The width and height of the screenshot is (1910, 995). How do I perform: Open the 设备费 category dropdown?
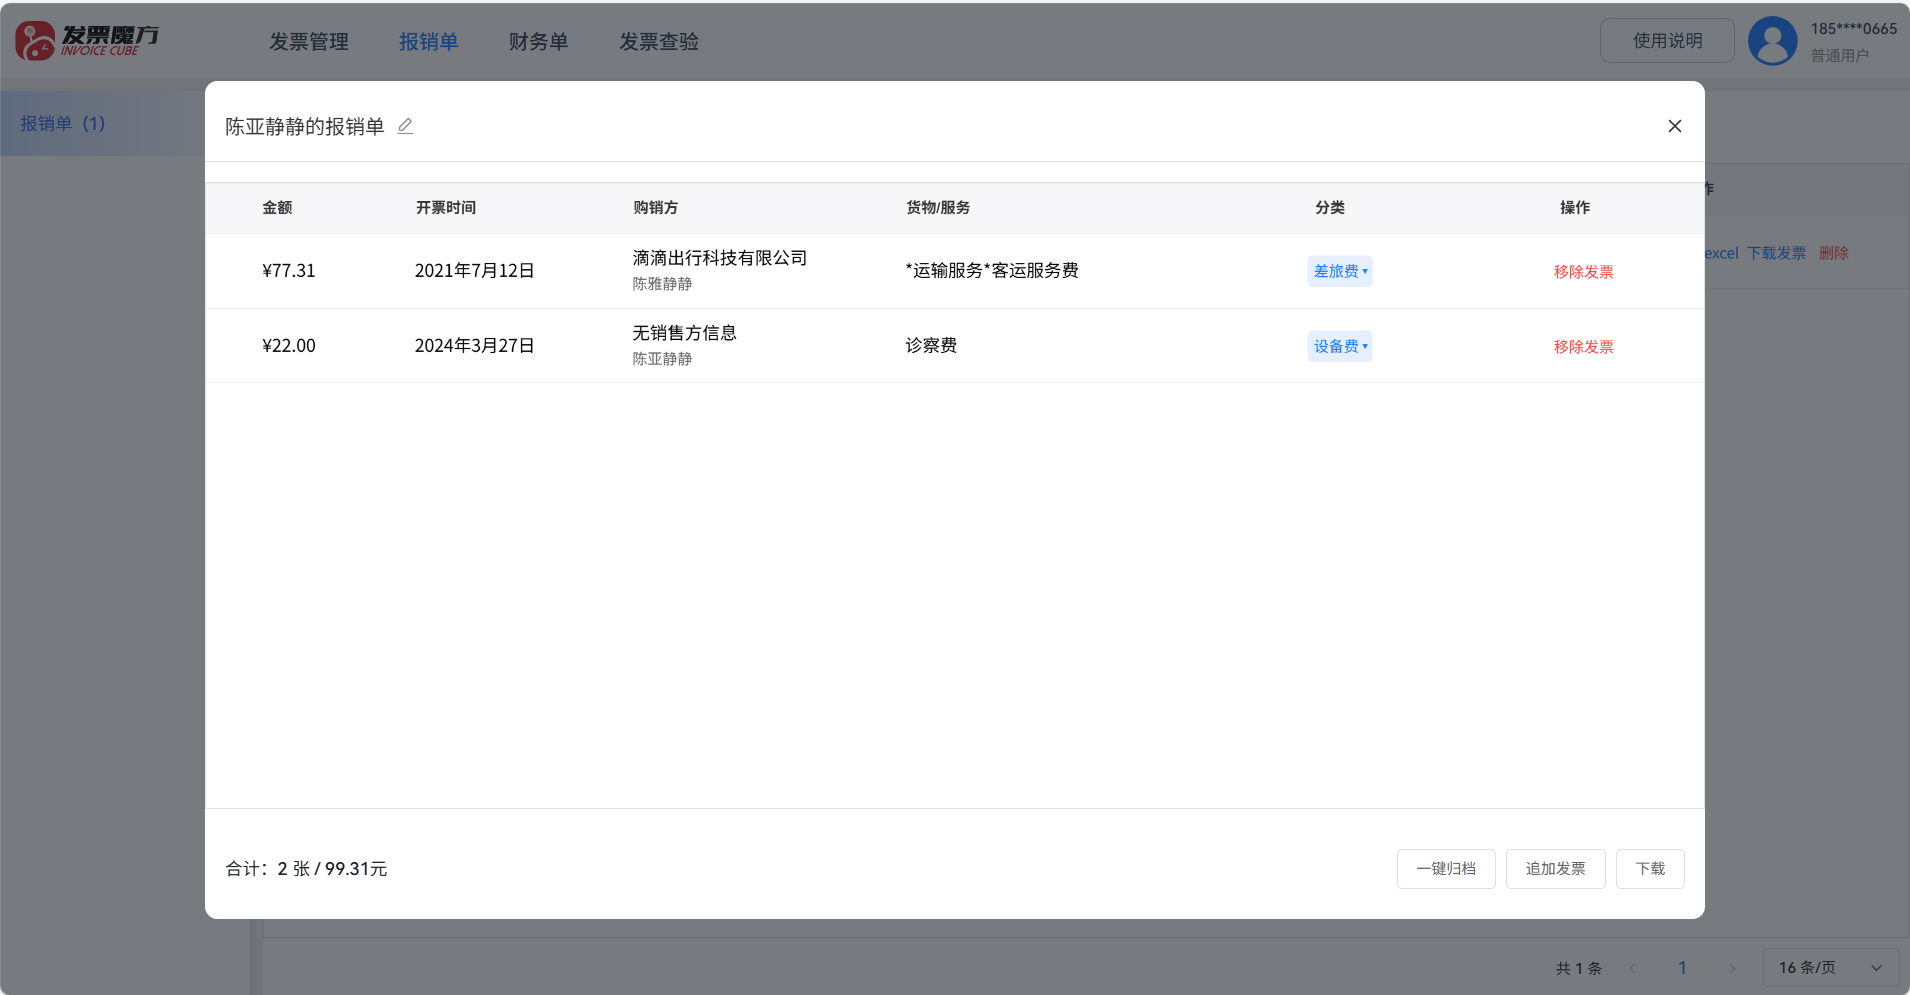click(x=1339, y=346)
